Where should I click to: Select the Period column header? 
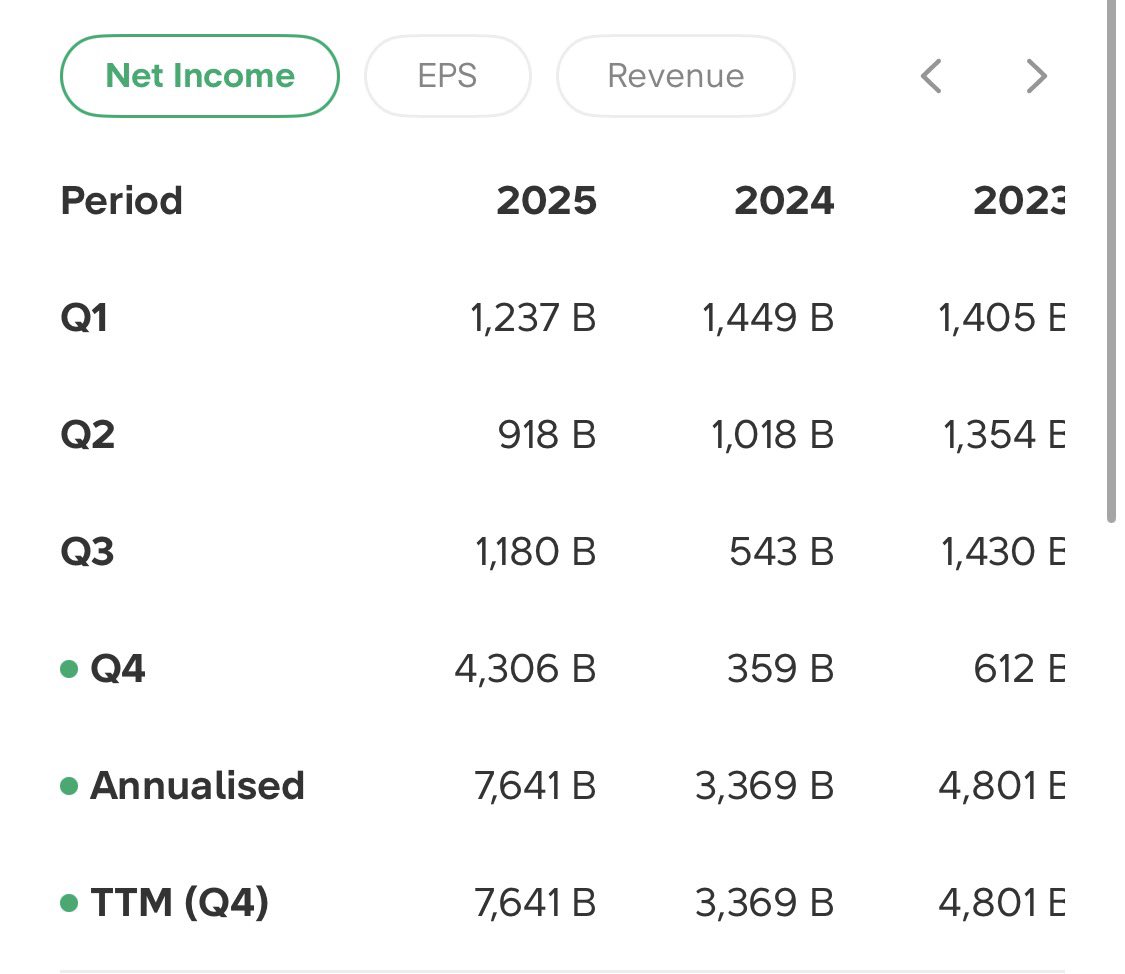[x=121, y=200]
